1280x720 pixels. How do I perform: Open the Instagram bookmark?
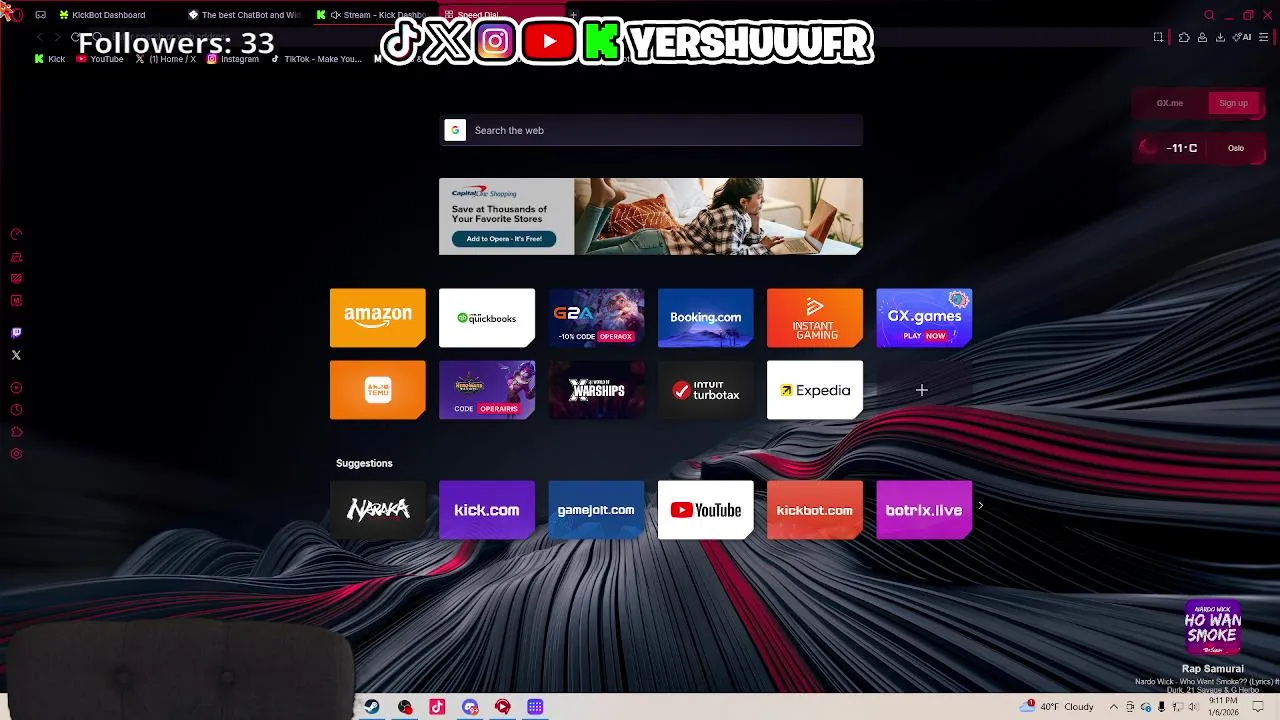click(233, 59)
